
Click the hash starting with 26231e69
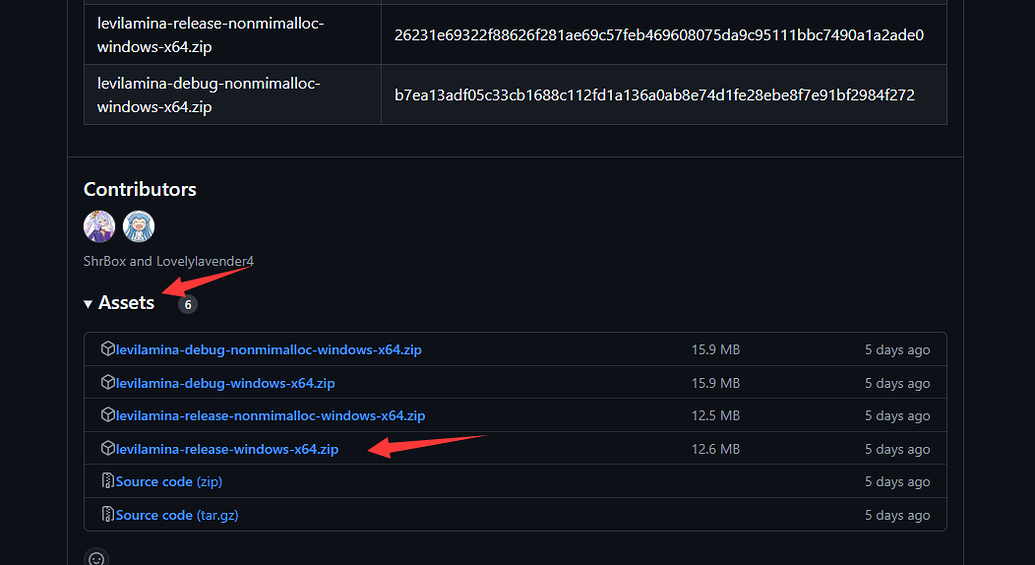tap(658, 35)
